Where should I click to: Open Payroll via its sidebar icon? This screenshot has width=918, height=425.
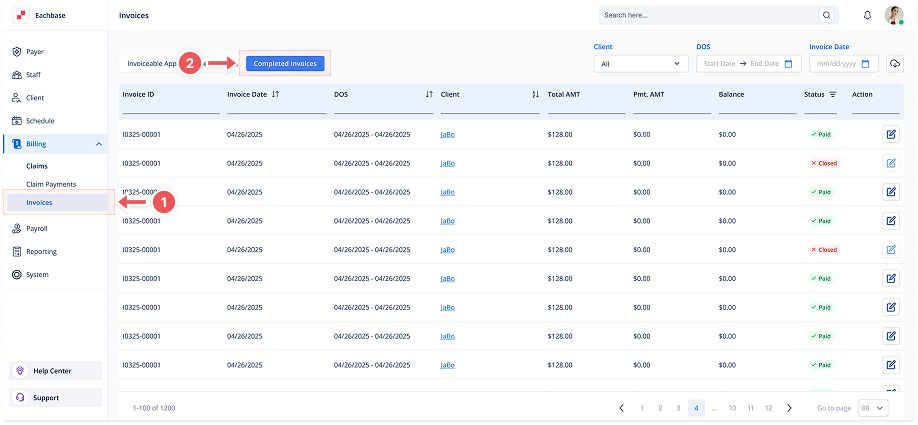[x=17, y=228]
